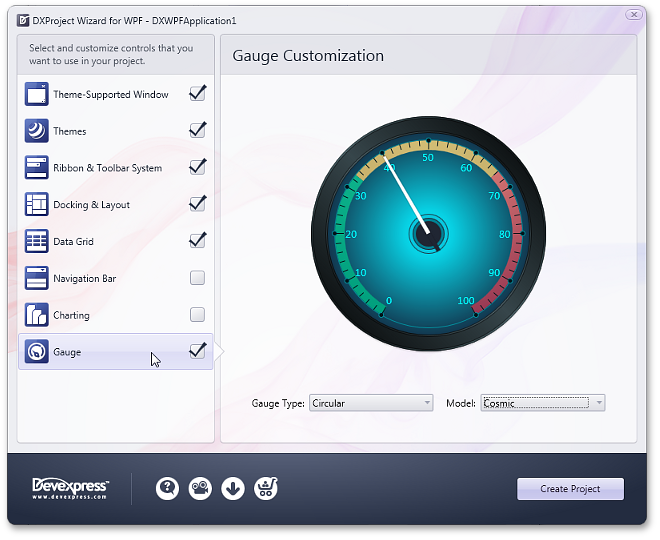Select the Gauge item in list
Image resolution: width=660 pixels, height=540 pixels.
point(100,352)
